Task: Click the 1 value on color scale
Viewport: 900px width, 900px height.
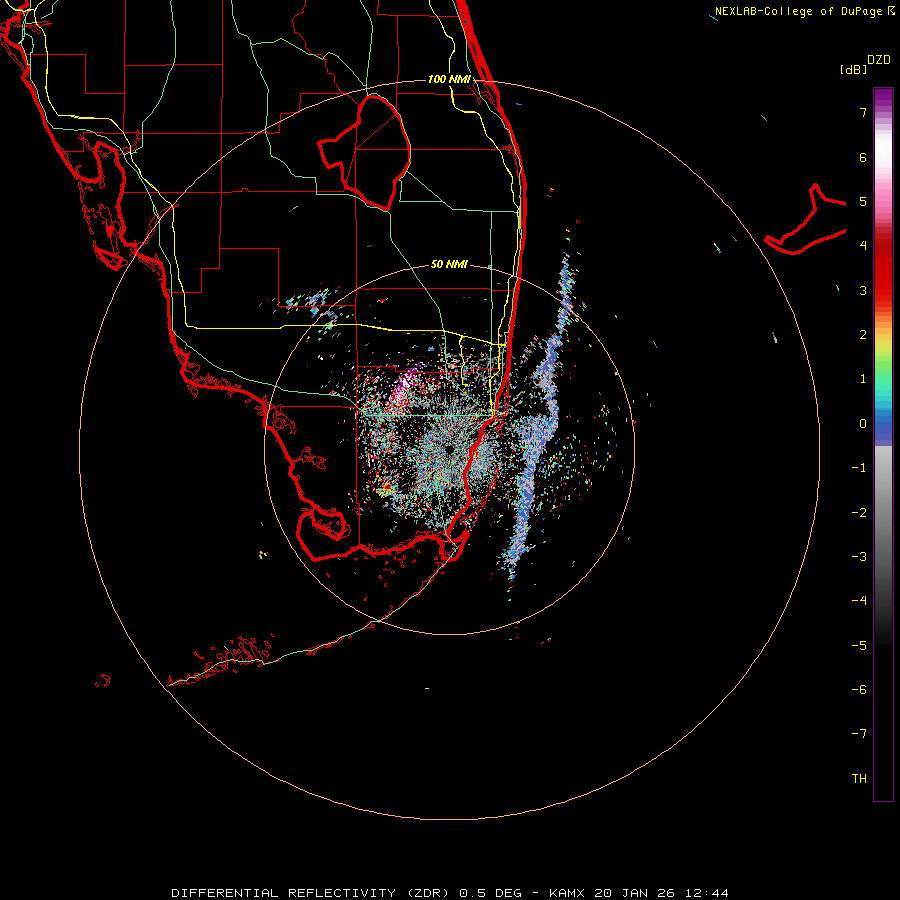Action: coord(863,379)
